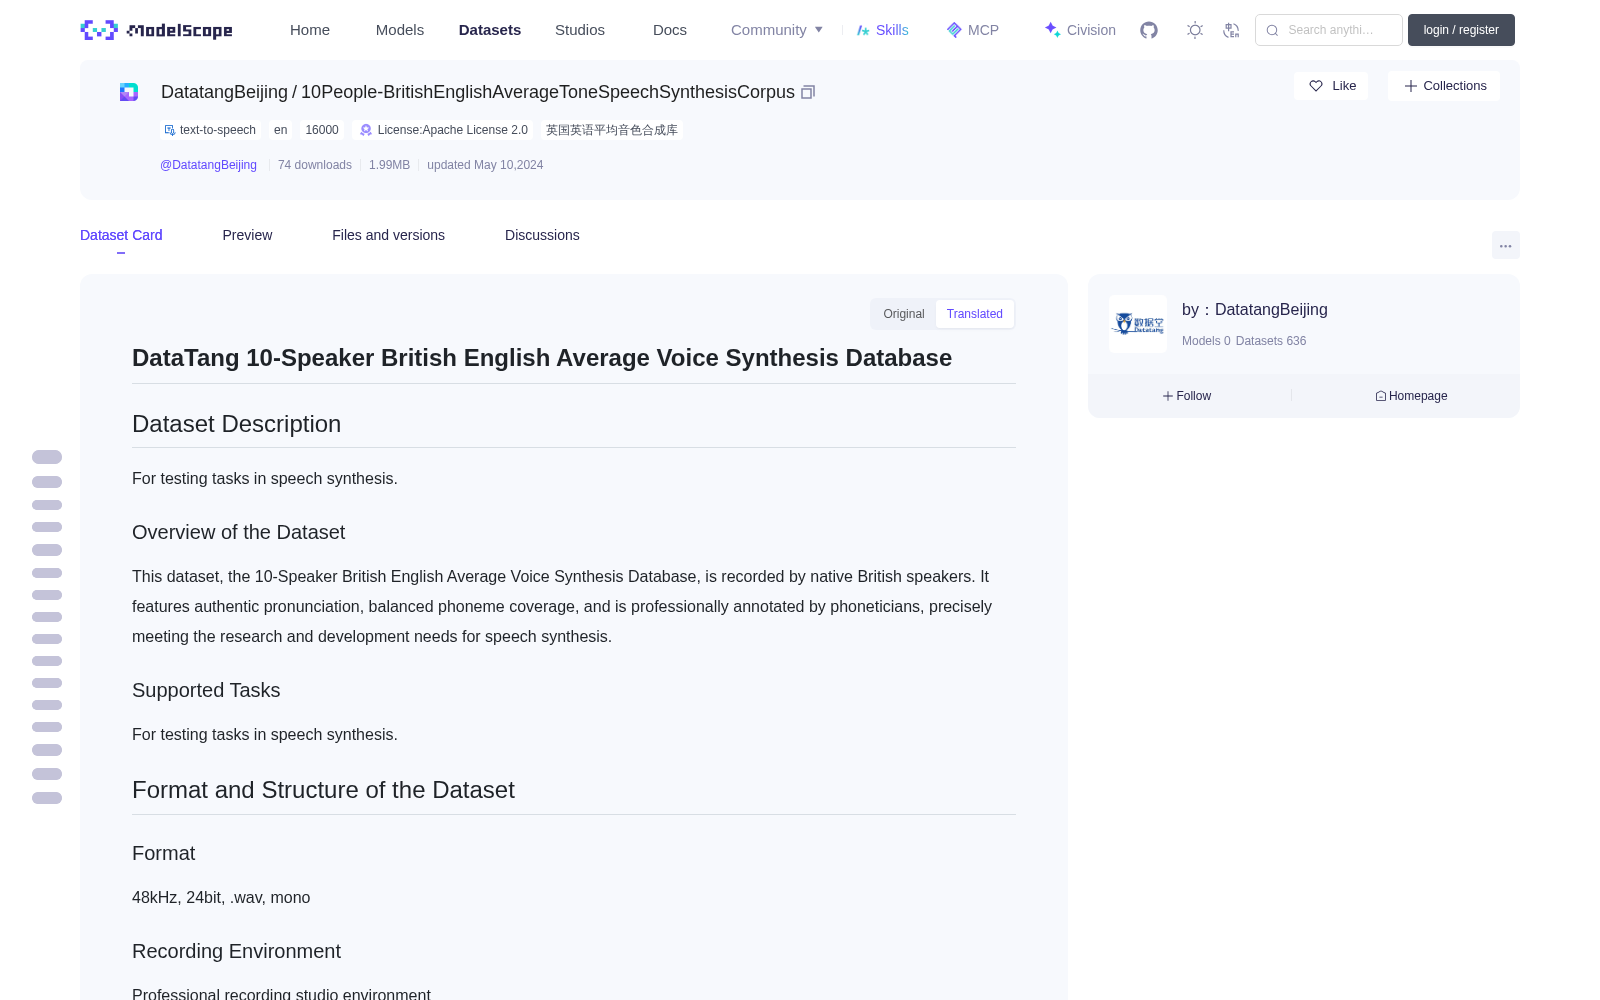Click the ModelScope logo
This screenshot has width=1600, height=1000.
point(156,30)
